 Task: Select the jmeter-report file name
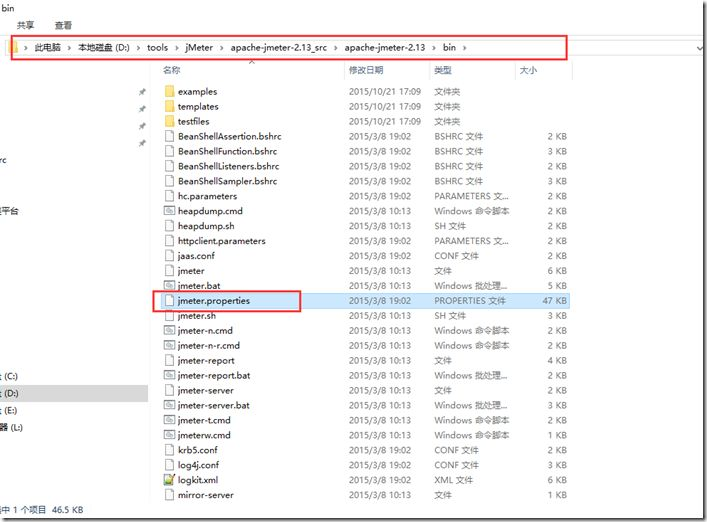coord(206,360)
